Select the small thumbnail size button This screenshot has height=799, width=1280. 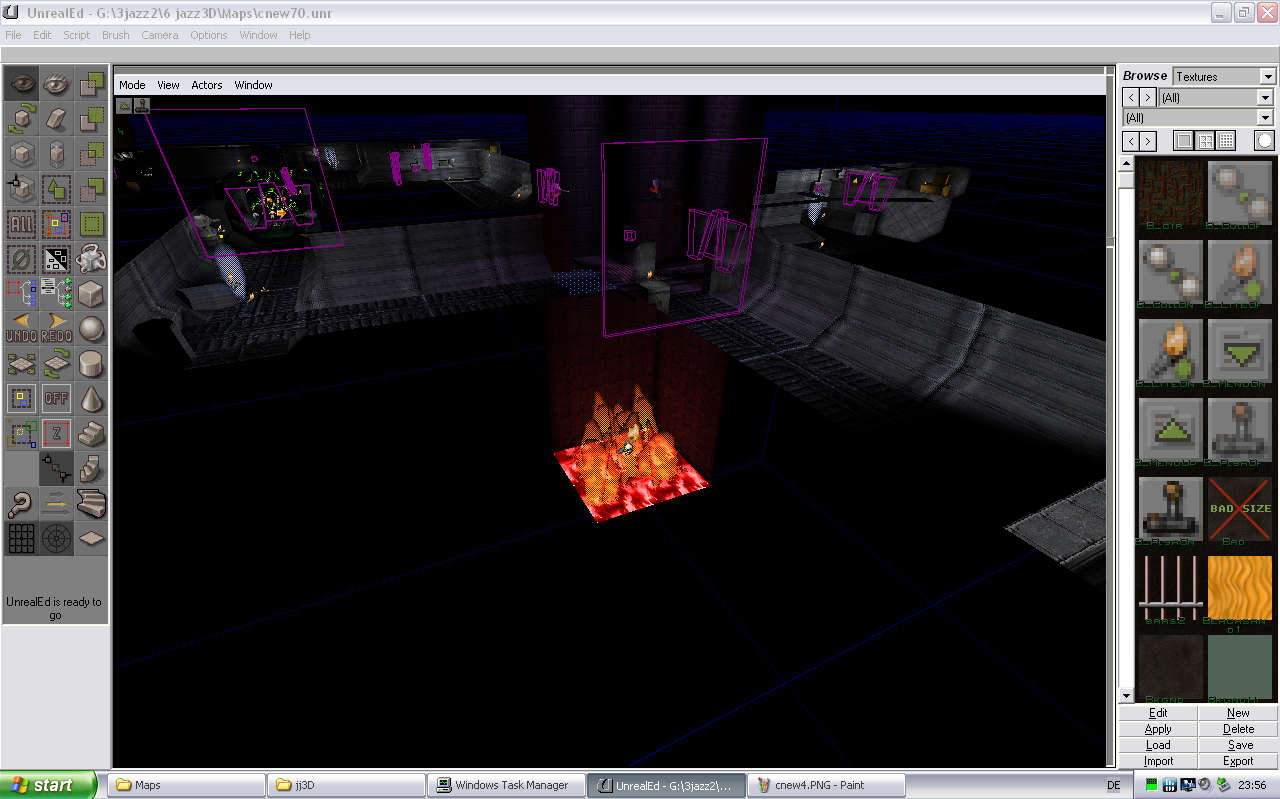click(x=1227, y=141)
